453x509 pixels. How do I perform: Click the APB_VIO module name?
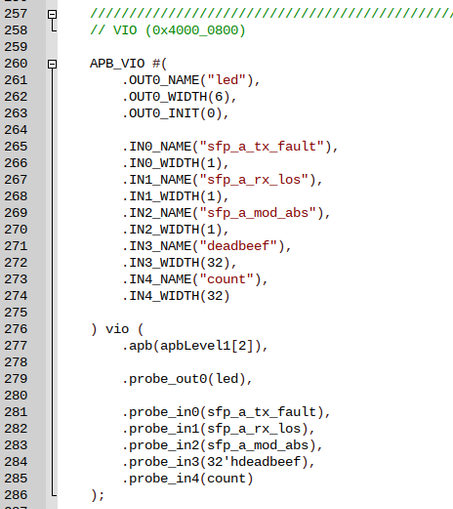pos(117,64)
